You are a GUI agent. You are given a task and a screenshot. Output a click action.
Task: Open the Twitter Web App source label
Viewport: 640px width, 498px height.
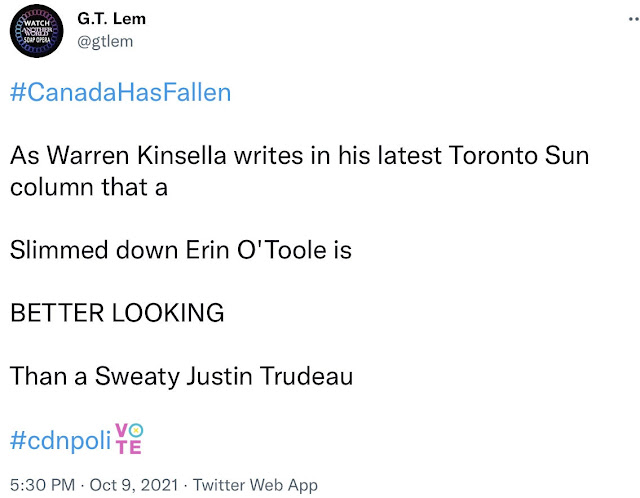(x=255, y=485)
